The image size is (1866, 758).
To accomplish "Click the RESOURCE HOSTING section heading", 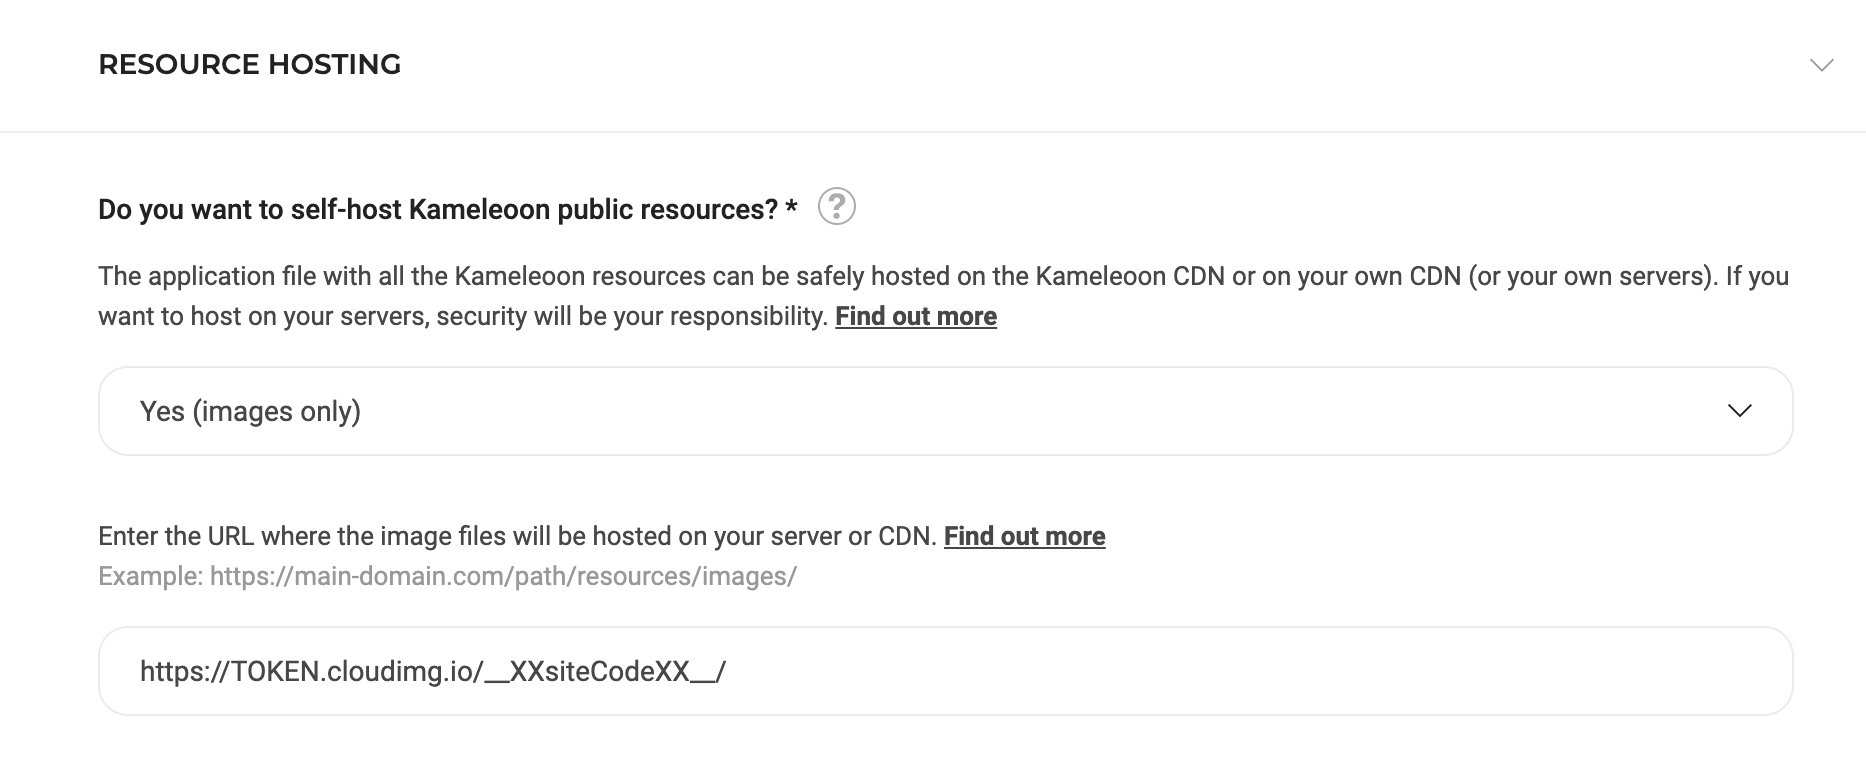I will click(x=249, y=65).
